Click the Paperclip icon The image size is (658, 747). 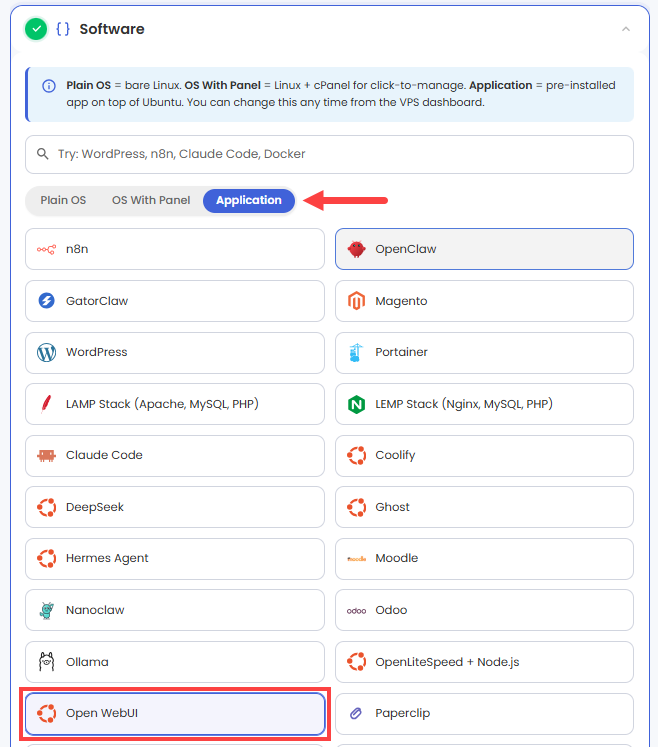click(356, 713)
